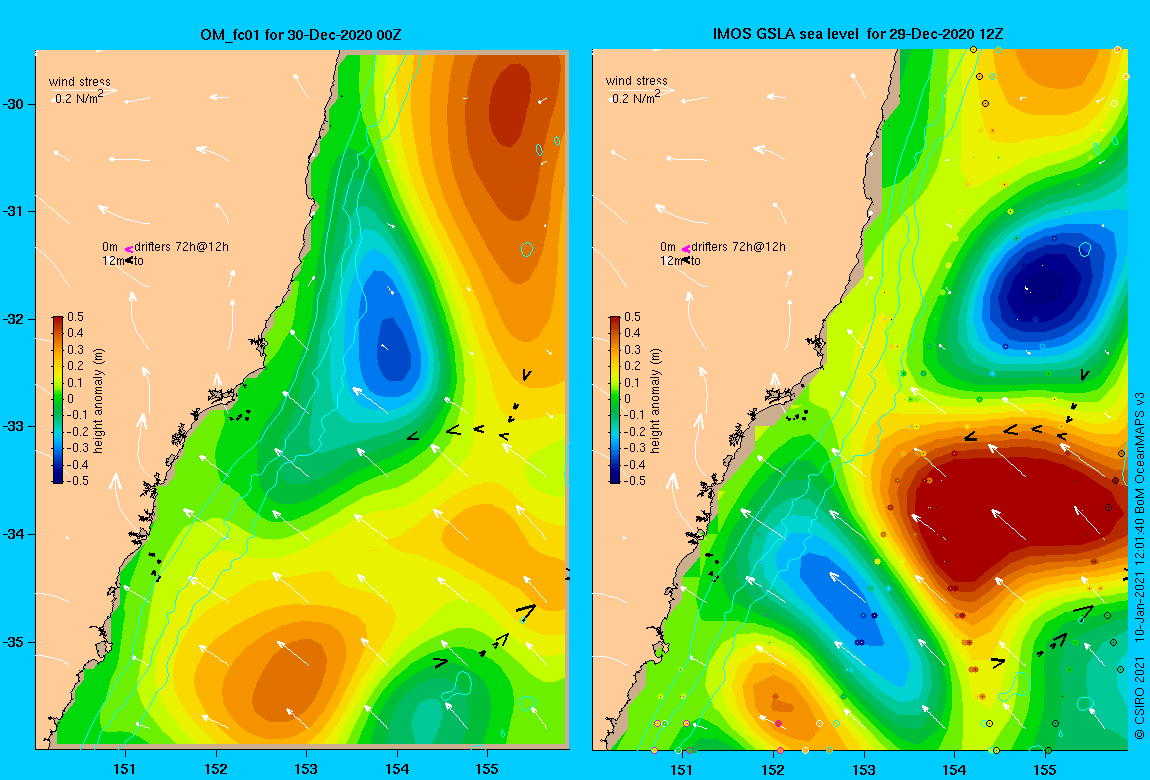
Task: Click the -31 latitude axis label
Action: coord(14,212)
